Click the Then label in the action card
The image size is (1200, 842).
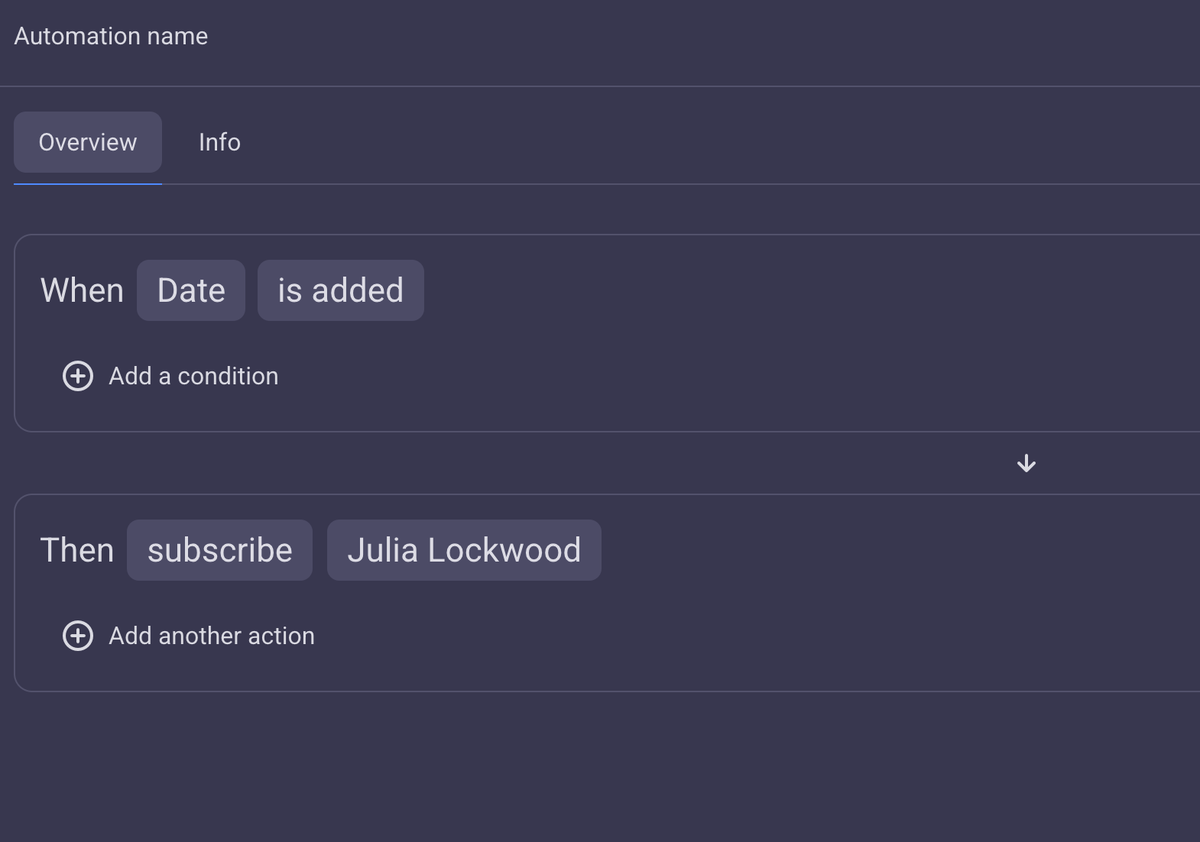77,550
